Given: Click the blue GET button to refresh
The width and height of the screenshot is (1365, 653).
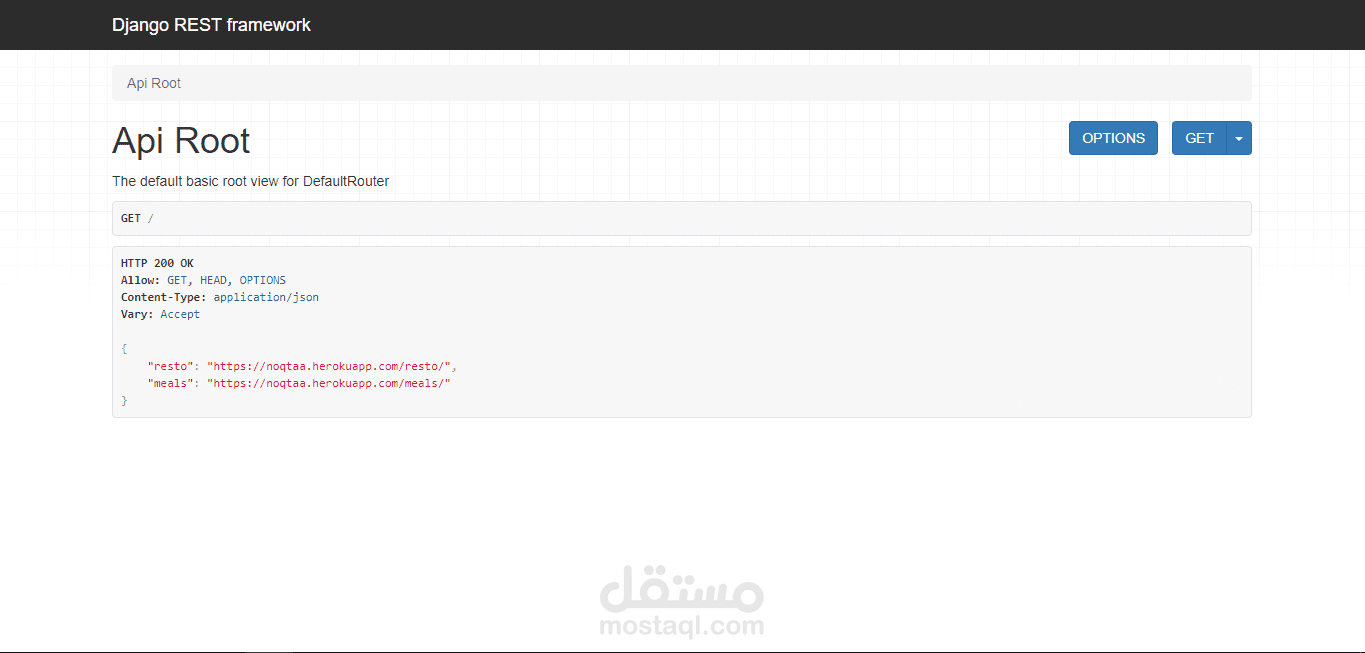Looking at the screenshot, I should (x=1199, y=138).
